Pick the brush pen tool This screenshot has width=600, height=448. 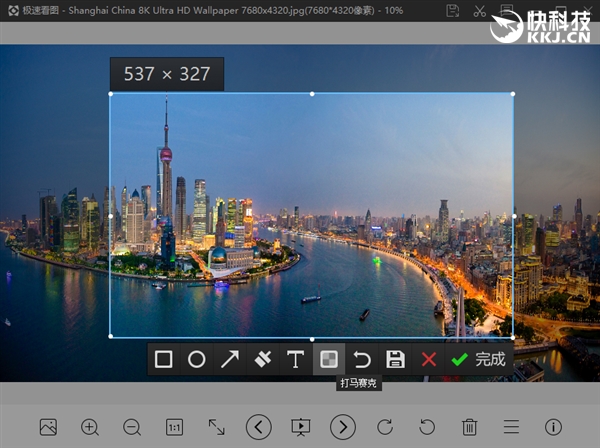(263, 360)
